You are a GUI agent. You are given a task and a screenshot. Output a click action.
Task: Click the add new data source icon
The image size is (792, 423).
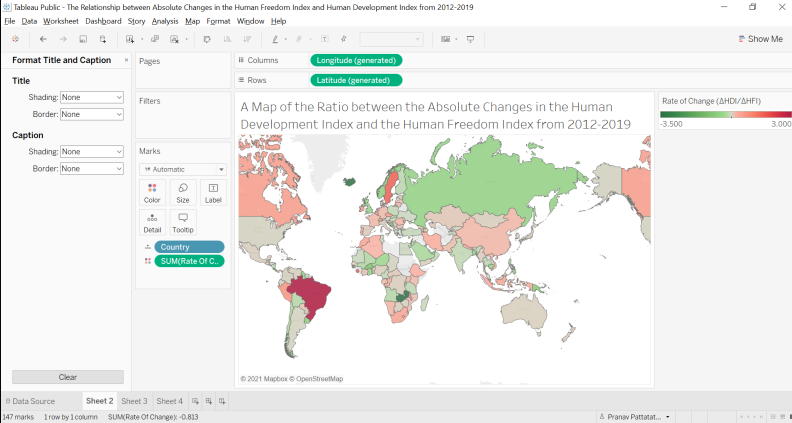[x=103, y=39]
